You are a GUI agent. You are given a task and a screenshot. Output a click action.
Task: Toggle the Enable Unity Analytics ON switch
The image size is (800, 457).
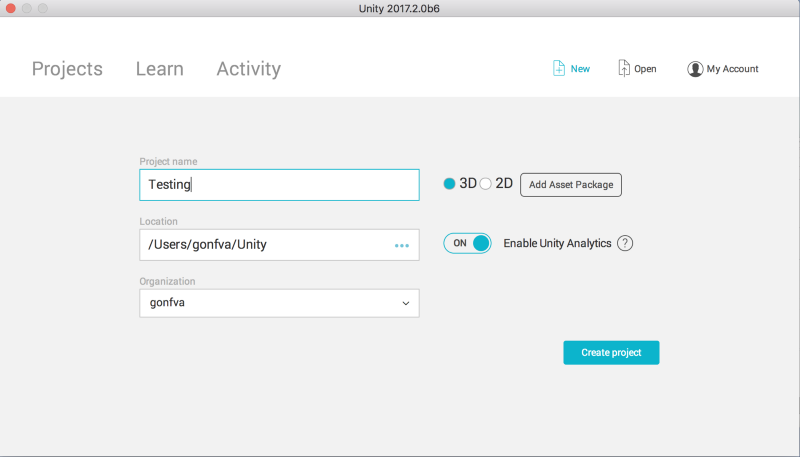pos(467,243)
